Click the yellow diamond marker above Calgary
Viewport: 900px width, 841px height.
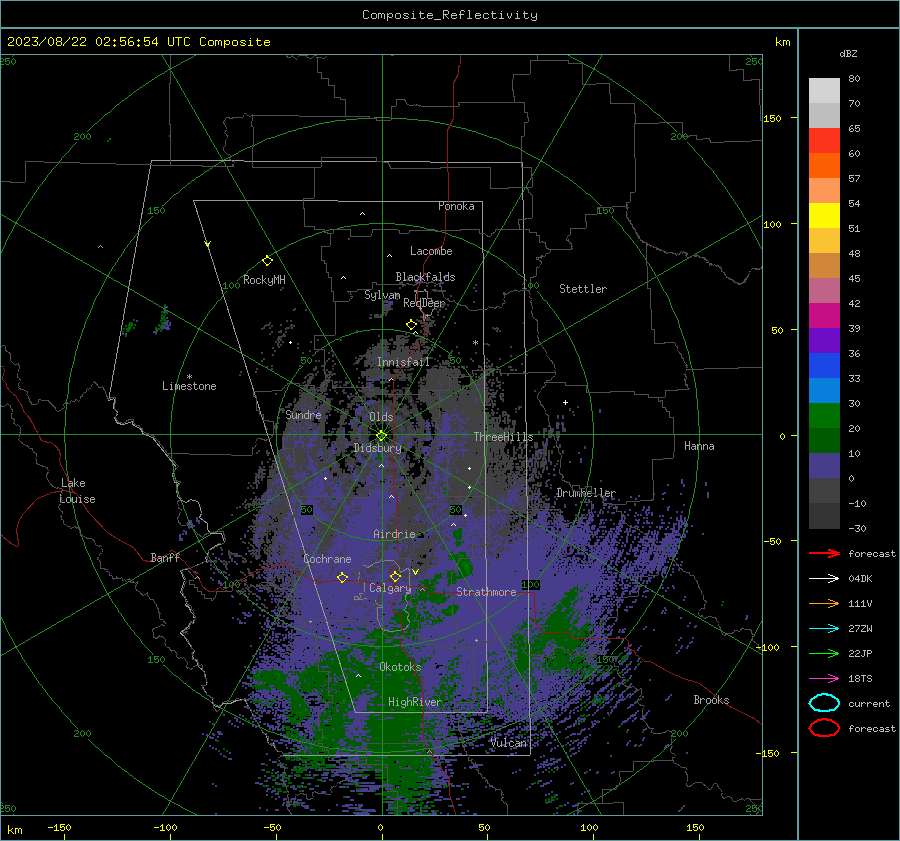395,576
